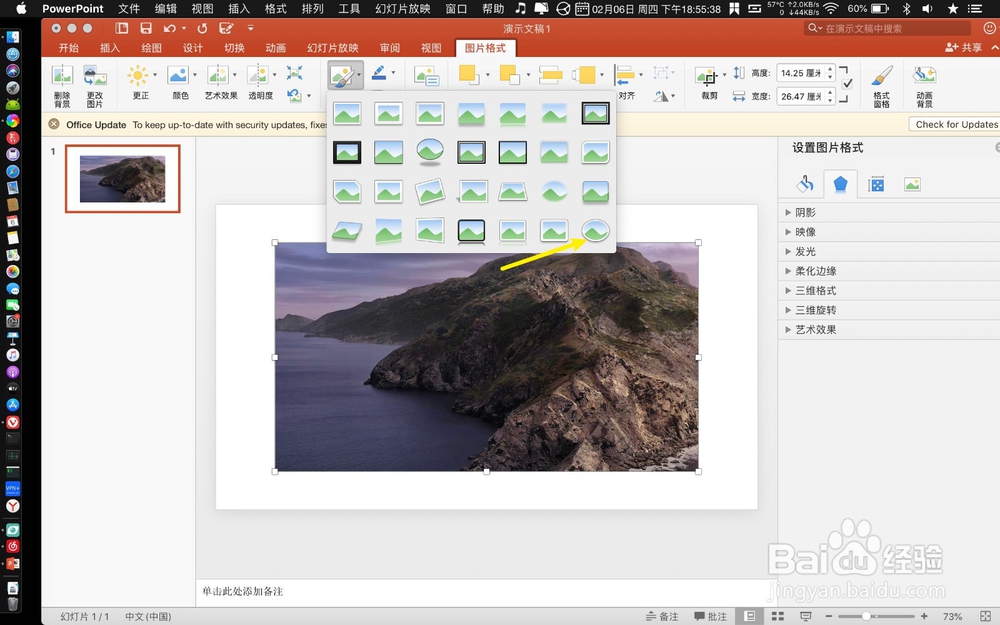Open the Selection Pane icon
1000x625 pixels.
point(550,75)
